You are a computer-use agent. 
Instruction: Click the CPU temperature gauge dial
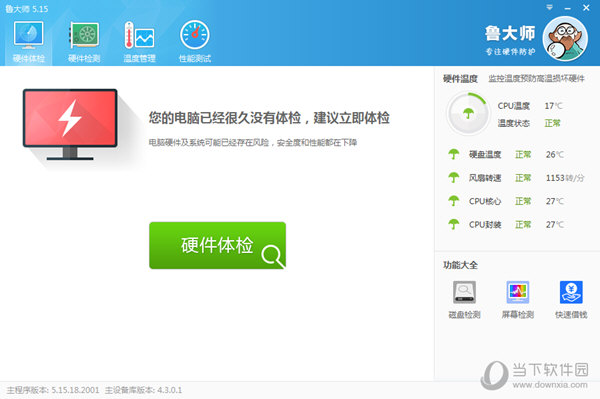click(x=468, y=113)
